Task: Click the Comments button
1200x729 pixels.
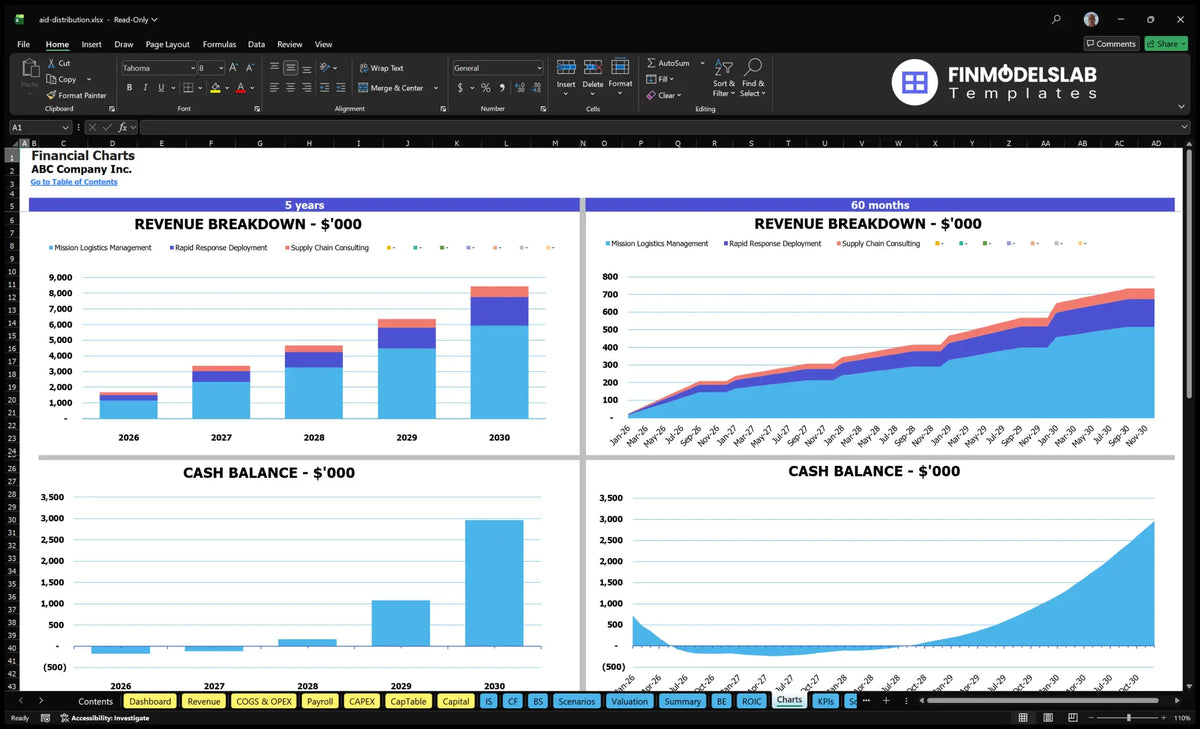Action: (x=1111, y=43)
